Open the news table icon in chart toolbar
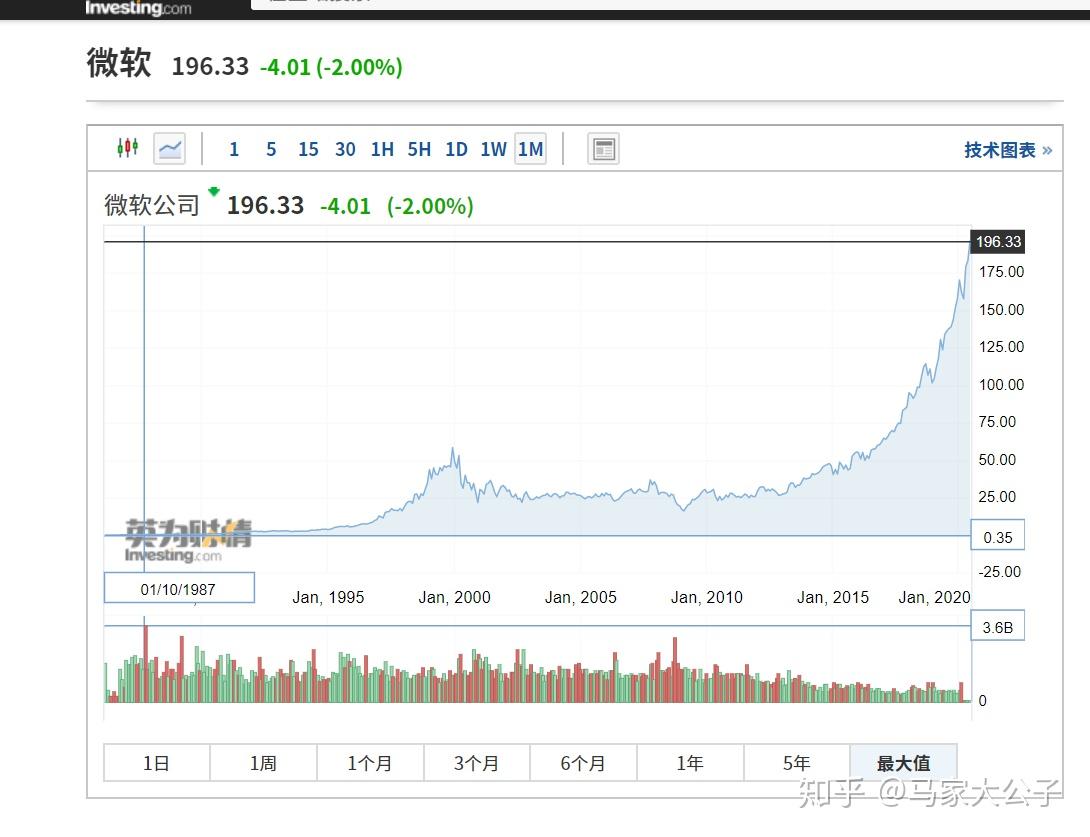 pos(603,149)
